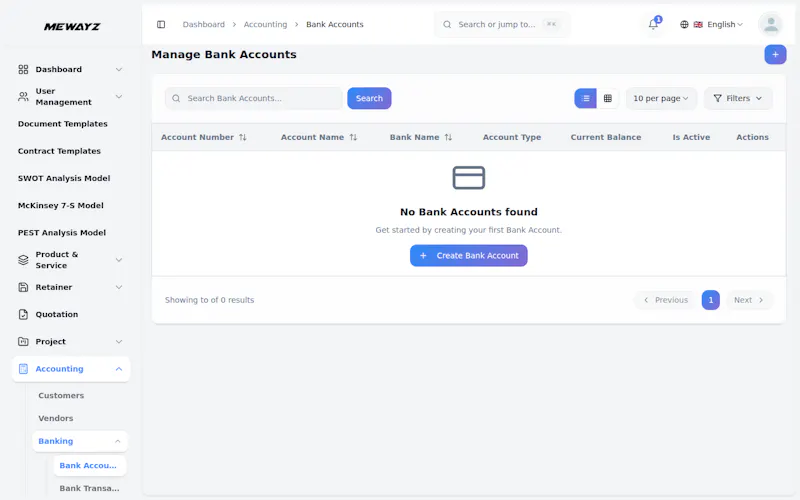Click Dashboard breadcrumb link
800x500 pixels.
coord(204,24)
